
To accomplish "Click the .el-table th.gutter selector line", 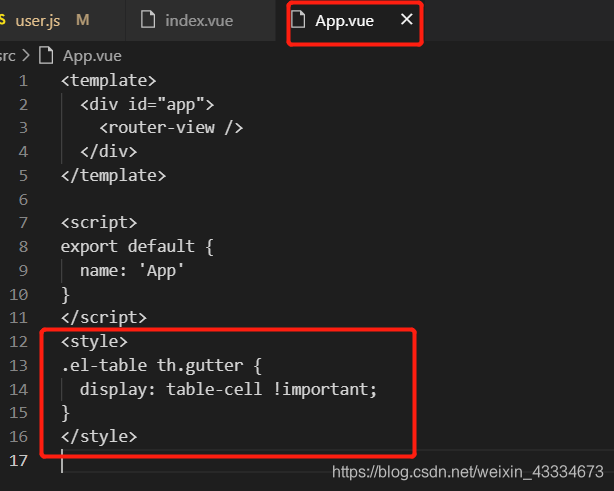I will point(161,365).
